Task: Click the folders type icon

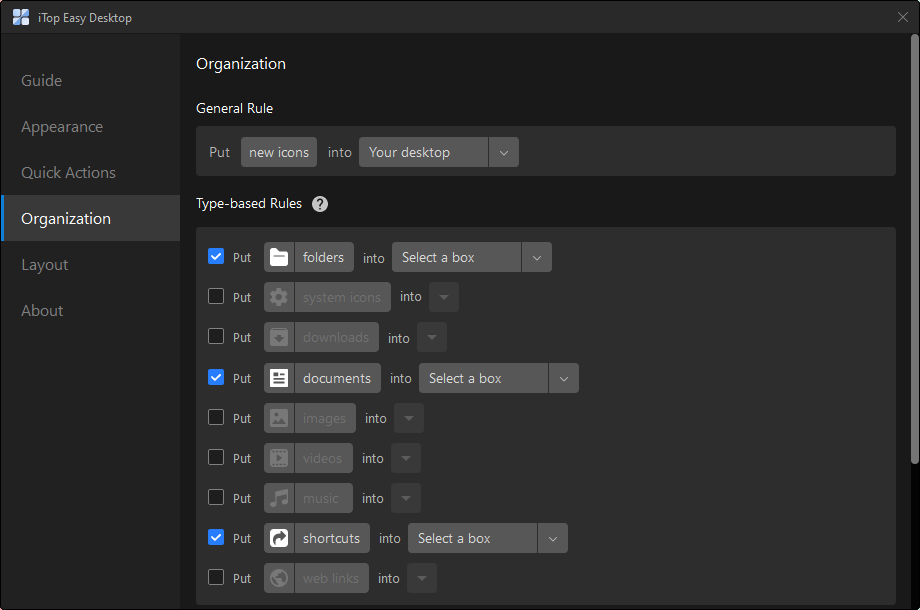Action: pos(279,257)
